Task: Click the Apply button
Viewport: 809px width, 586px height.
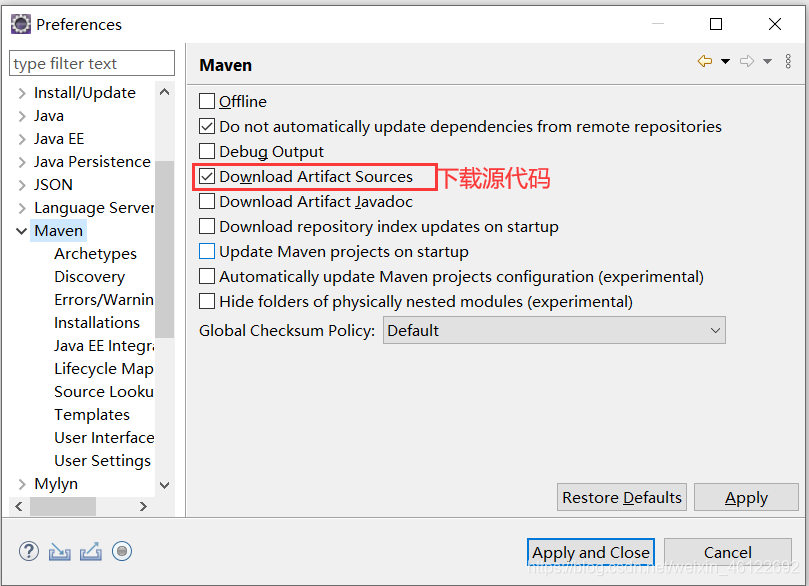Action: [x=746, y=497]
